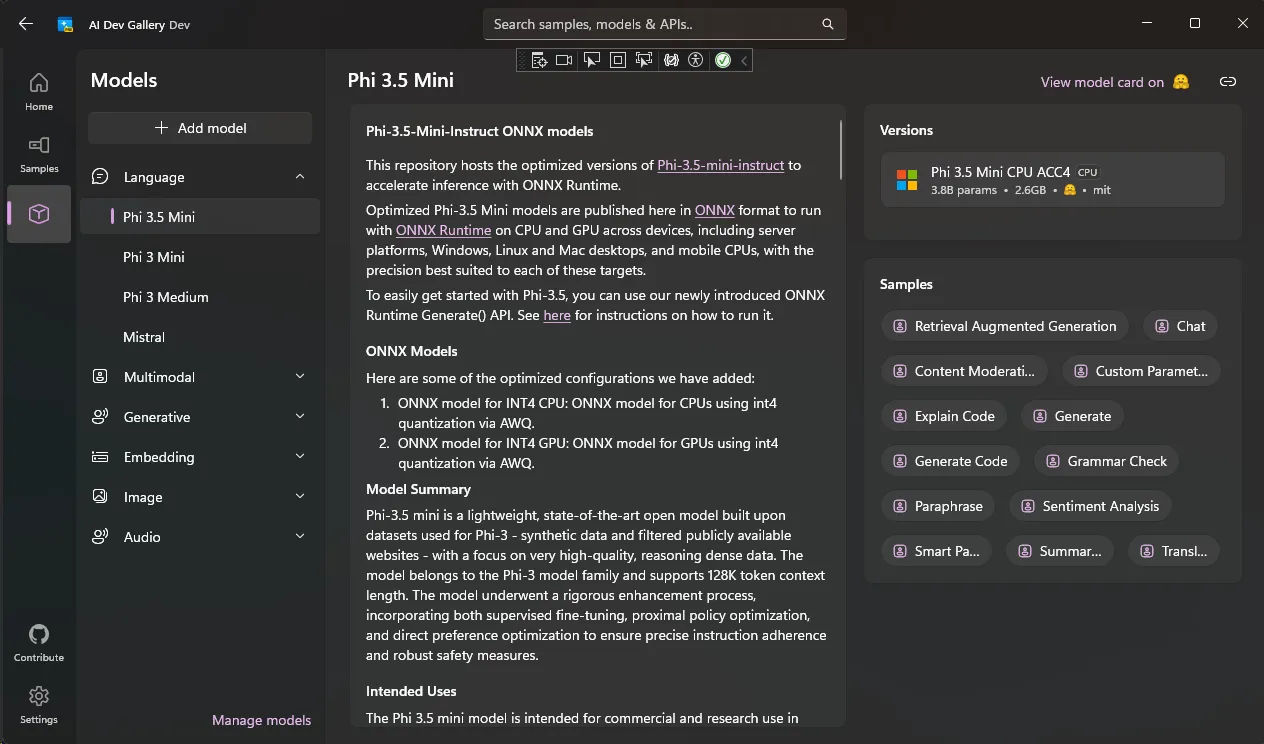Toggle Track focused element icon
This screenshot has height=744, width=1264.
click(643, 60)
